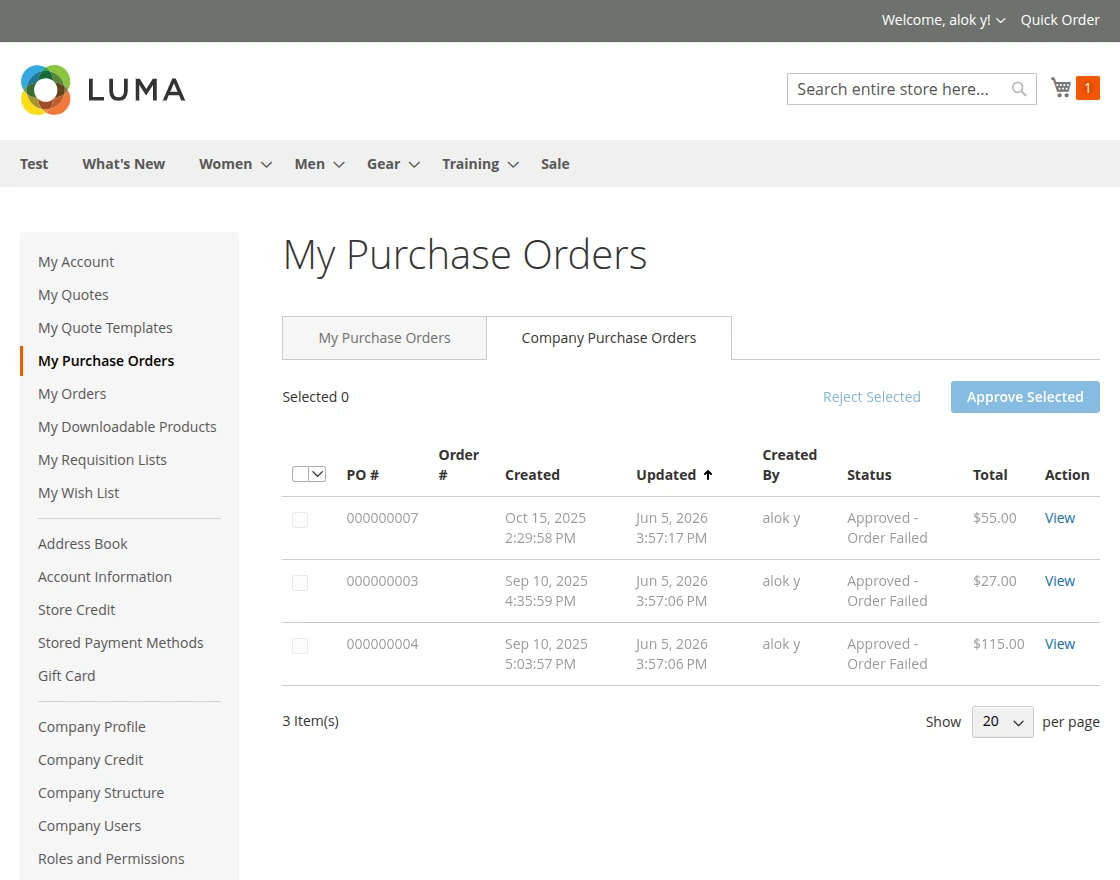
Task: Open My Purchase Orders in sidebar
Action: pos(106,361)
